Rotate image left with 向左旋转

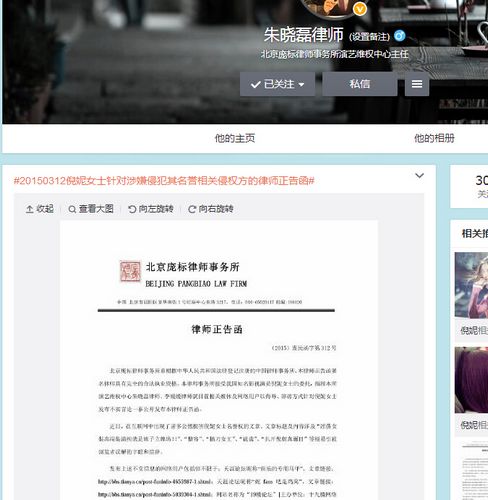tap(151, 209)
